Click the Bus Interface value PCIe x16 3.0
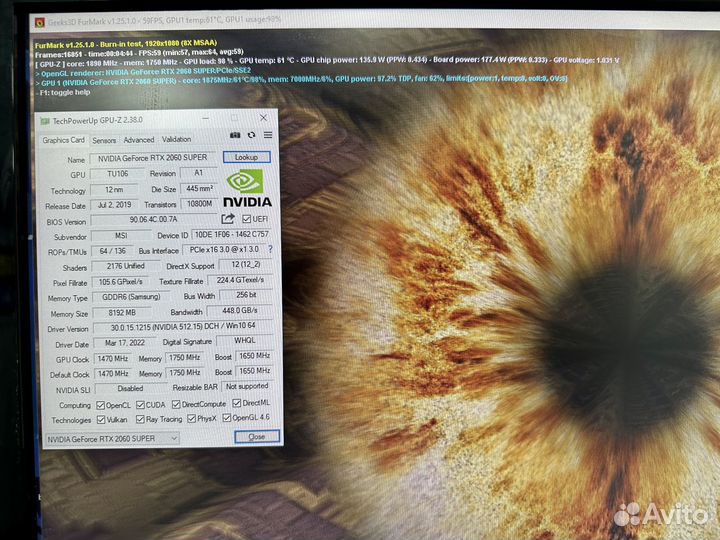 (x=224, y=249)
